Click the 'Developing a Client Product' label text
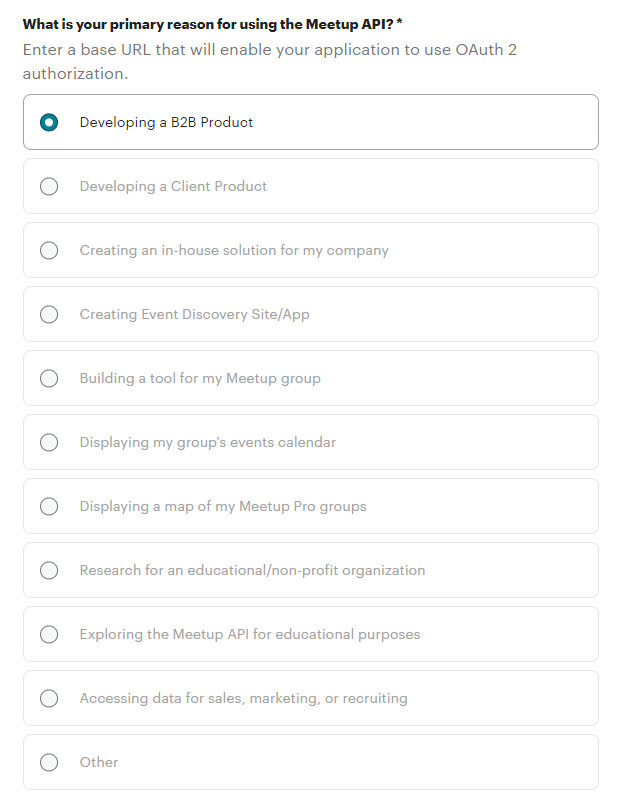628x807 pixels. coord(173,186)
